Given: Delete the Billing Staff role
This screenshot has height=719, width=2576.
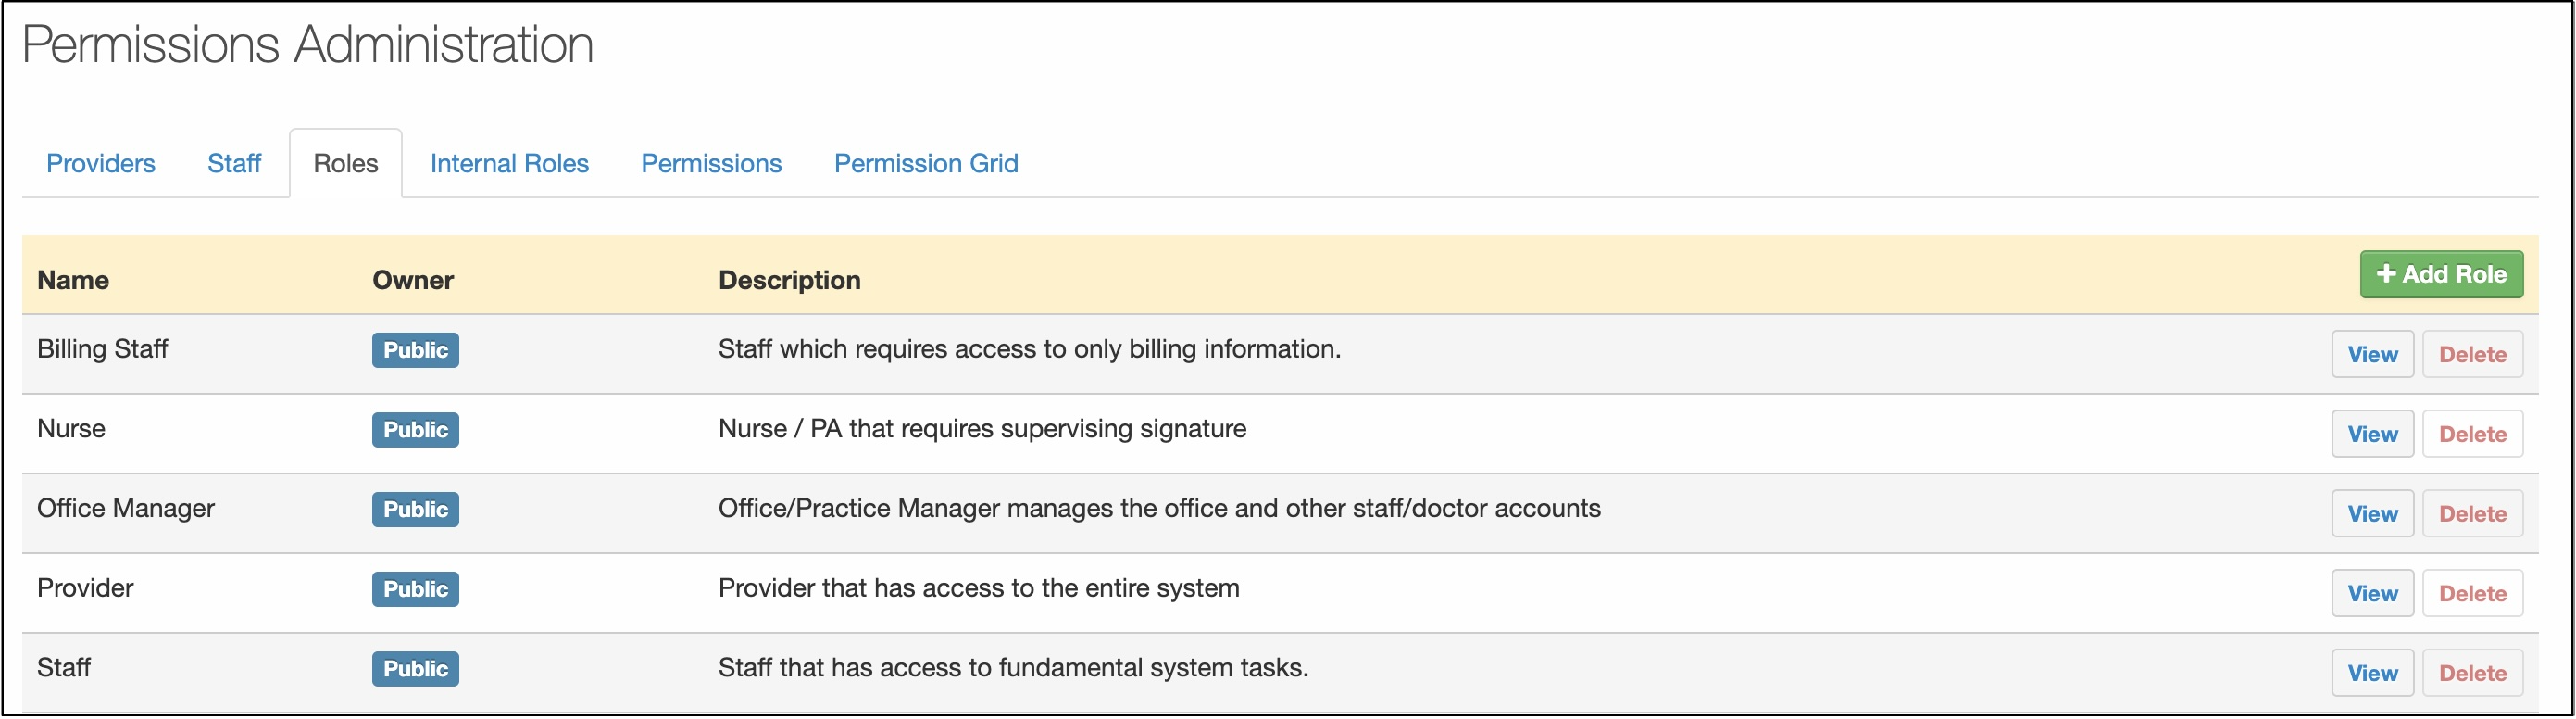Looking at the screenshot, I should 2471,354.
